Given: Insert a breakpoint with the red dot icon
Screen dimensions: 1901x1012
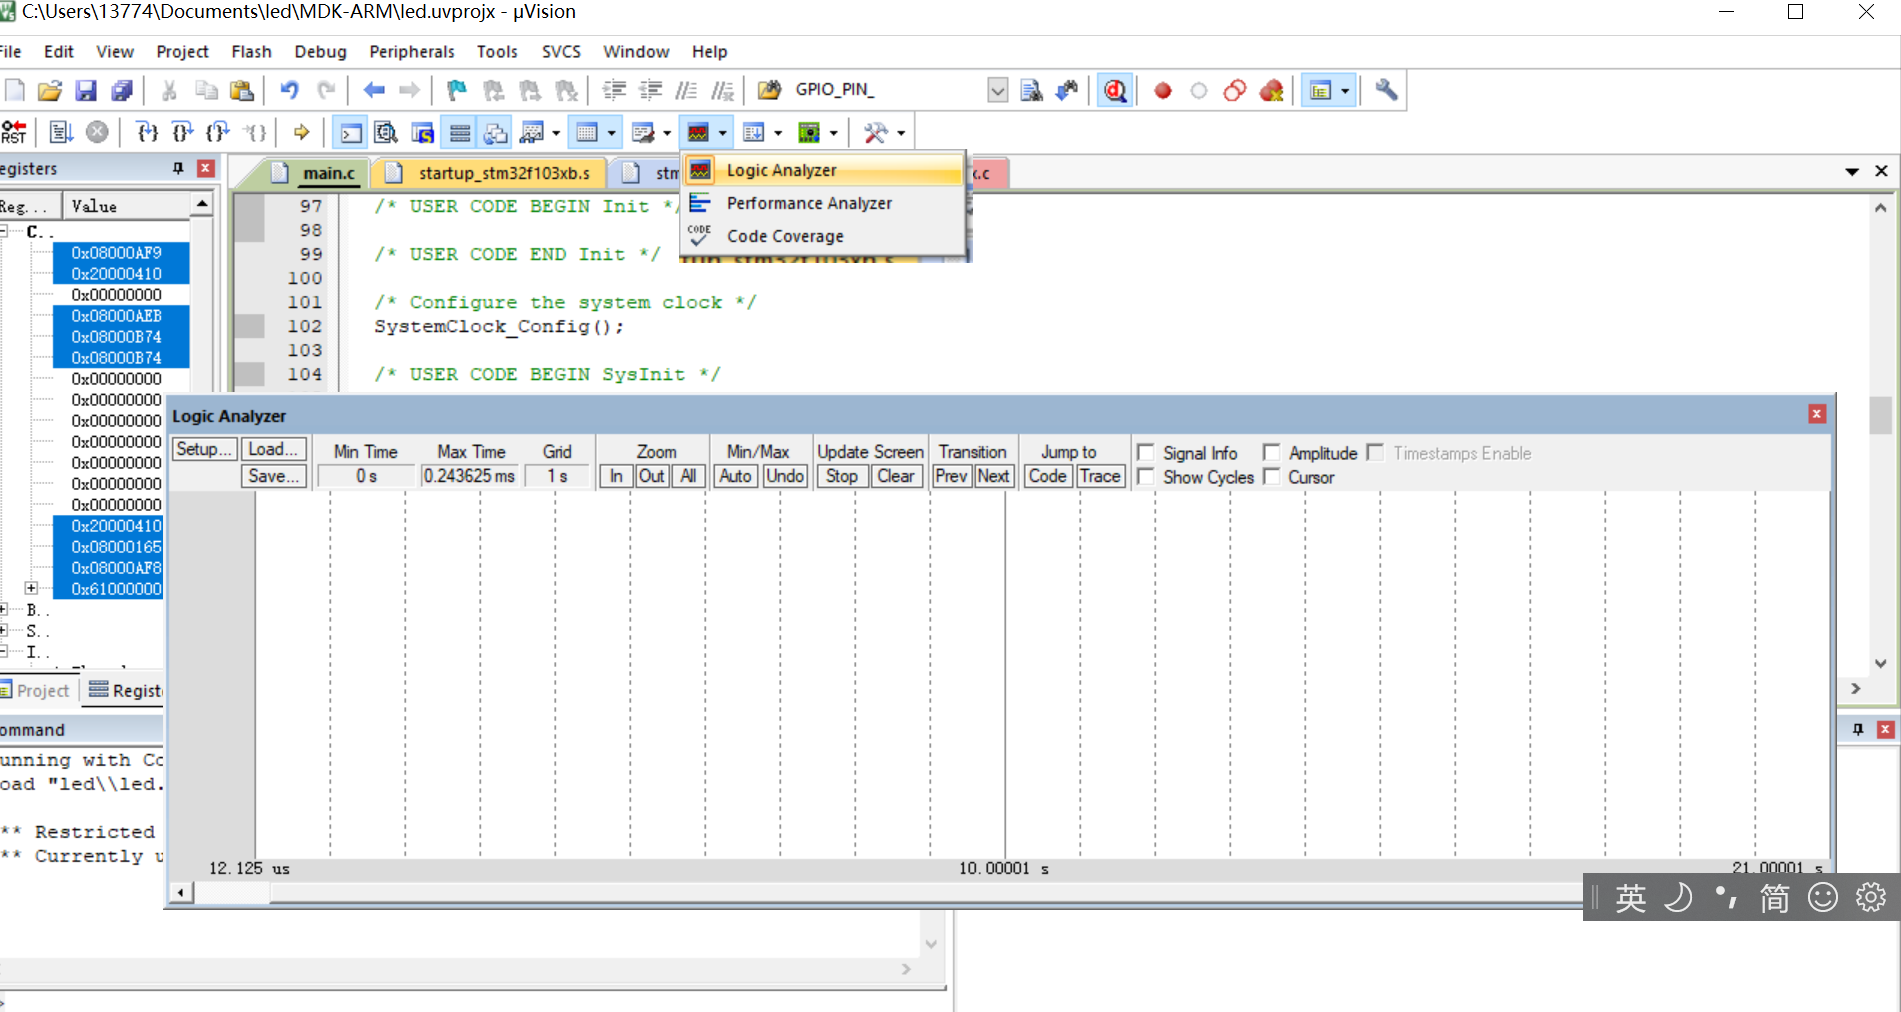Looking at the screenshot, I should click(x=1162, y=91).
